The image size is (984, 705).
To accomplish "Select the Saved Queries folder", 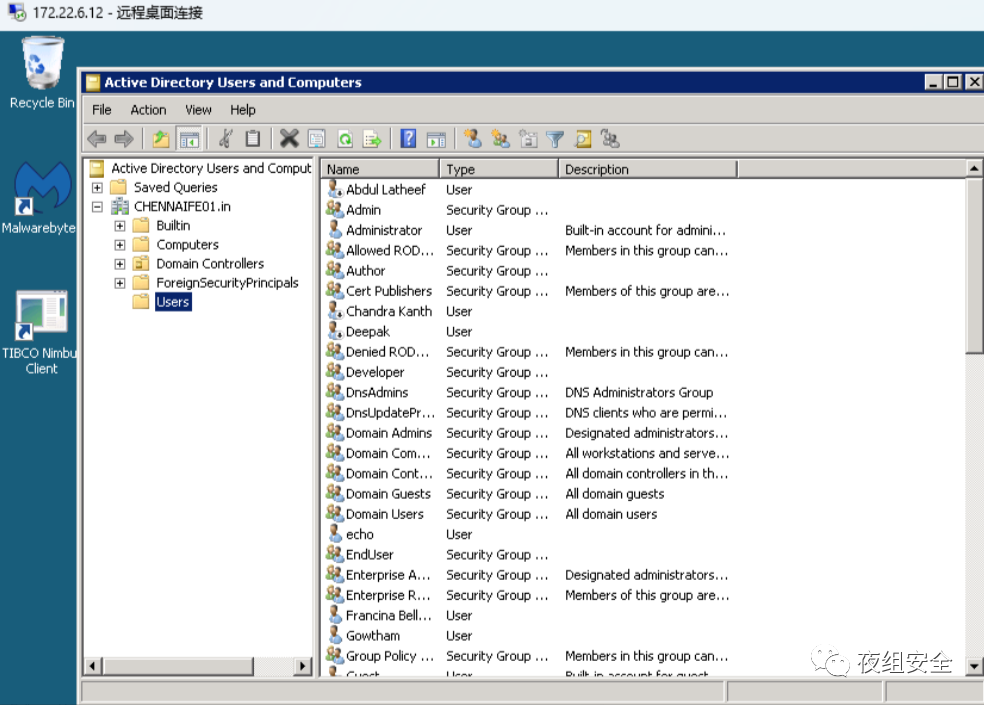I will pos(176,188).
